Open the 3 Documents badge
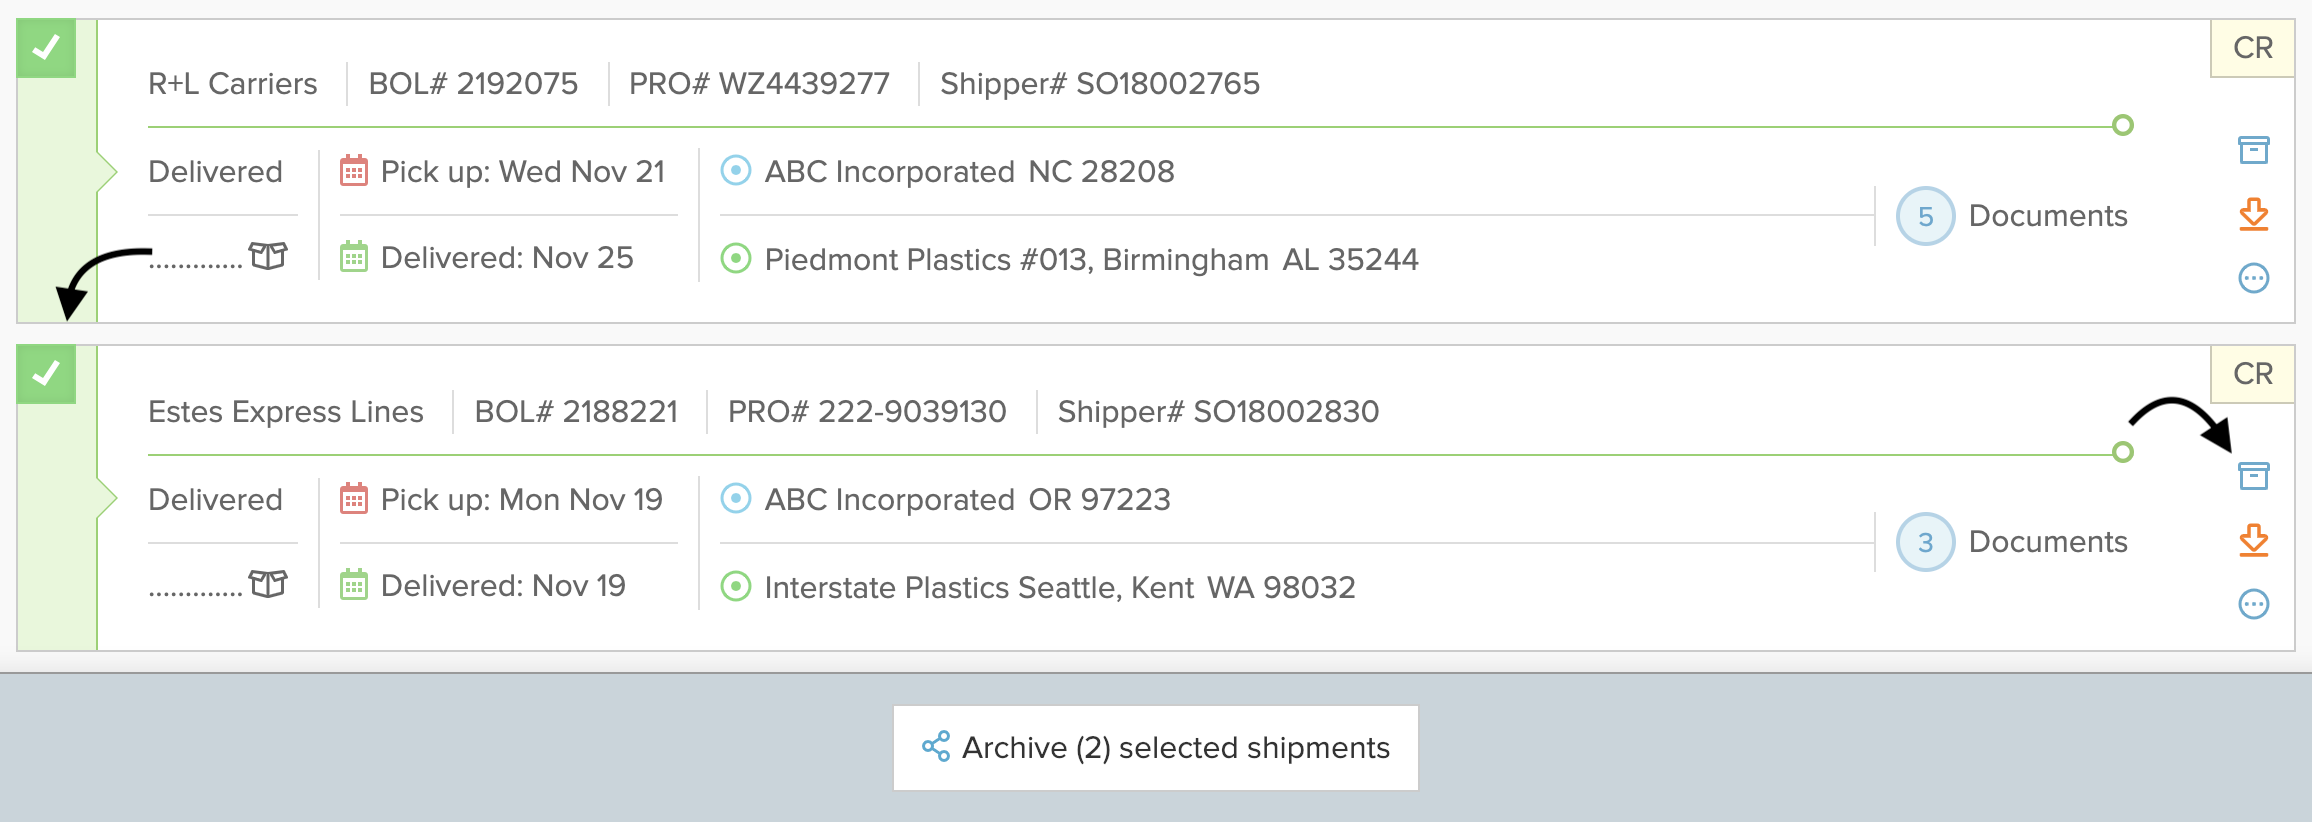Screen dimensions: 2312x822 point(1925,542)
